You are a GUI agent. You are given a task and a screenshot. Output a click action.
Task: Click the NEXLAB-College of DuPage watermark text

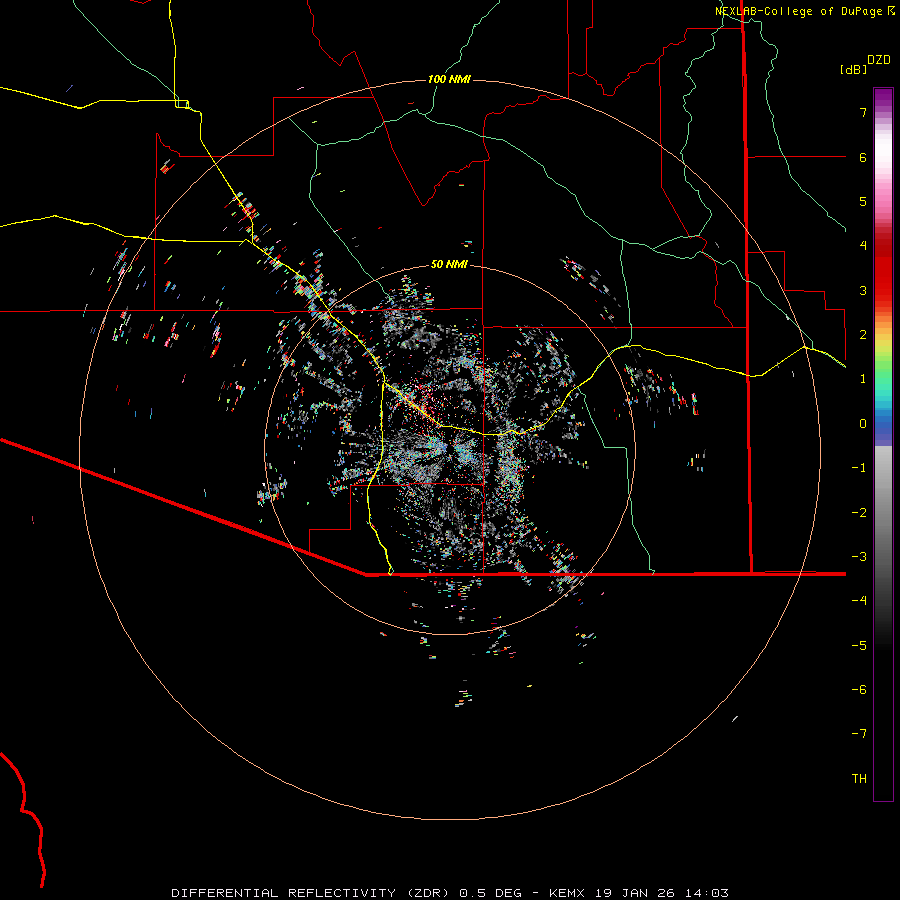pyautogui.click(x=798, y=11)
